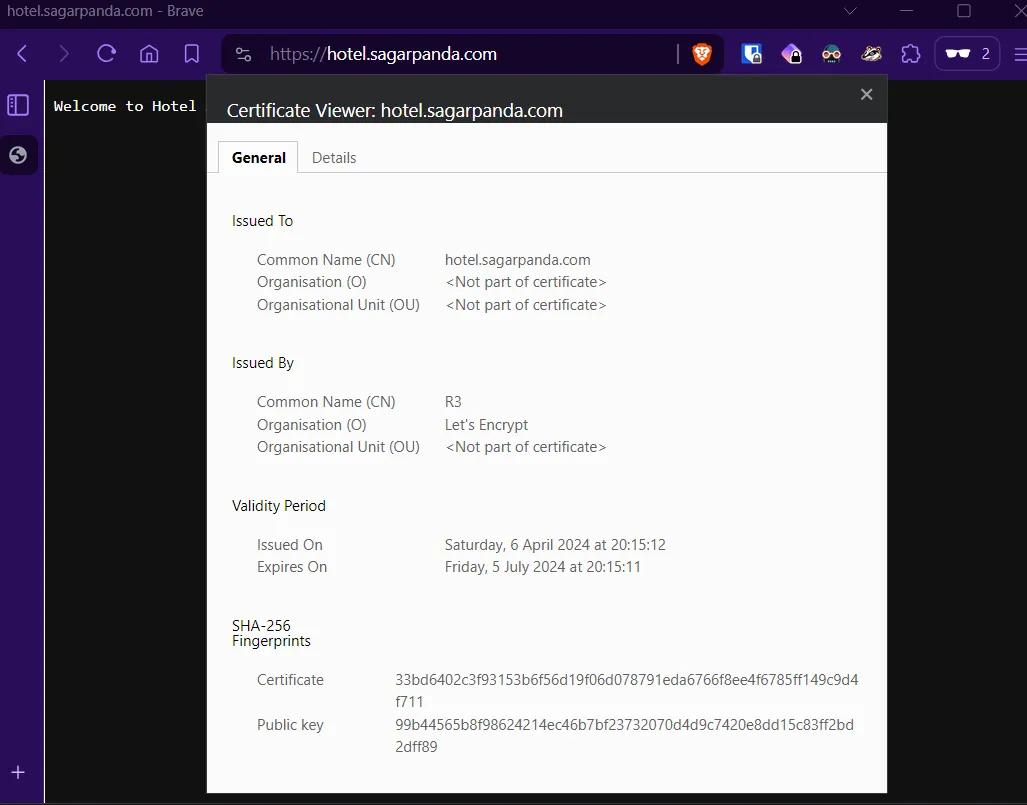The width and height of the screenshot is (1027, 805).
Task: Close the Certificate Viewer dialog
Action: [867, 94]
